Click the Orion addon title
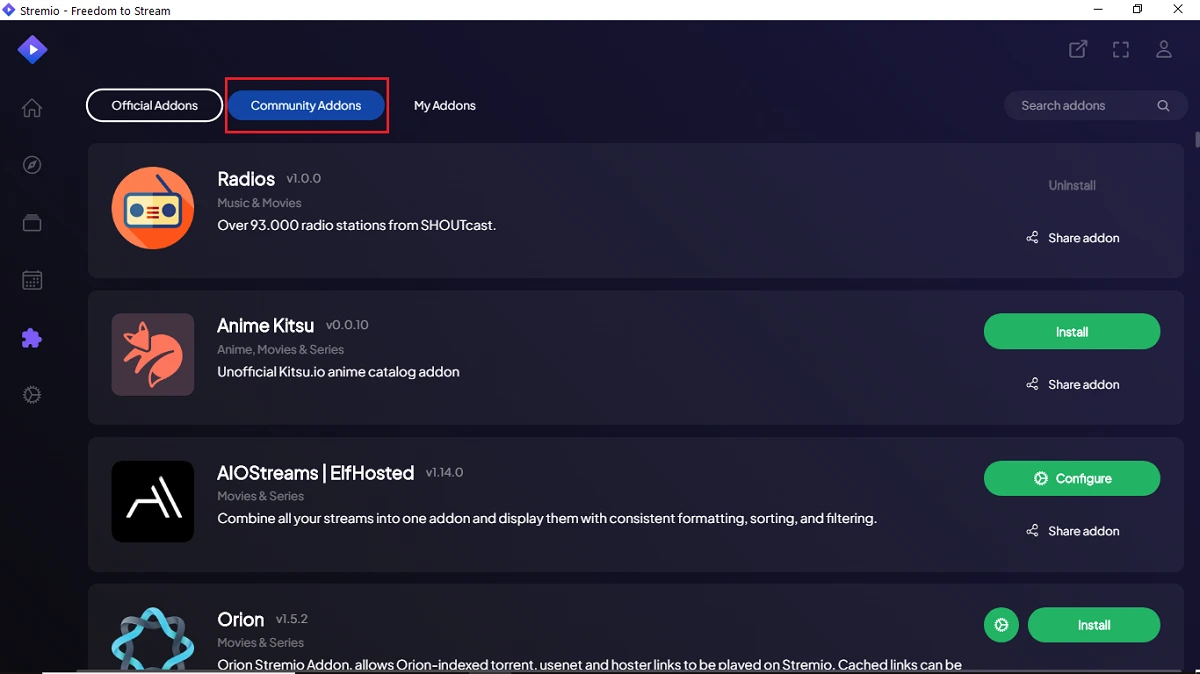 pyautogui.click(x=241, y=620)
